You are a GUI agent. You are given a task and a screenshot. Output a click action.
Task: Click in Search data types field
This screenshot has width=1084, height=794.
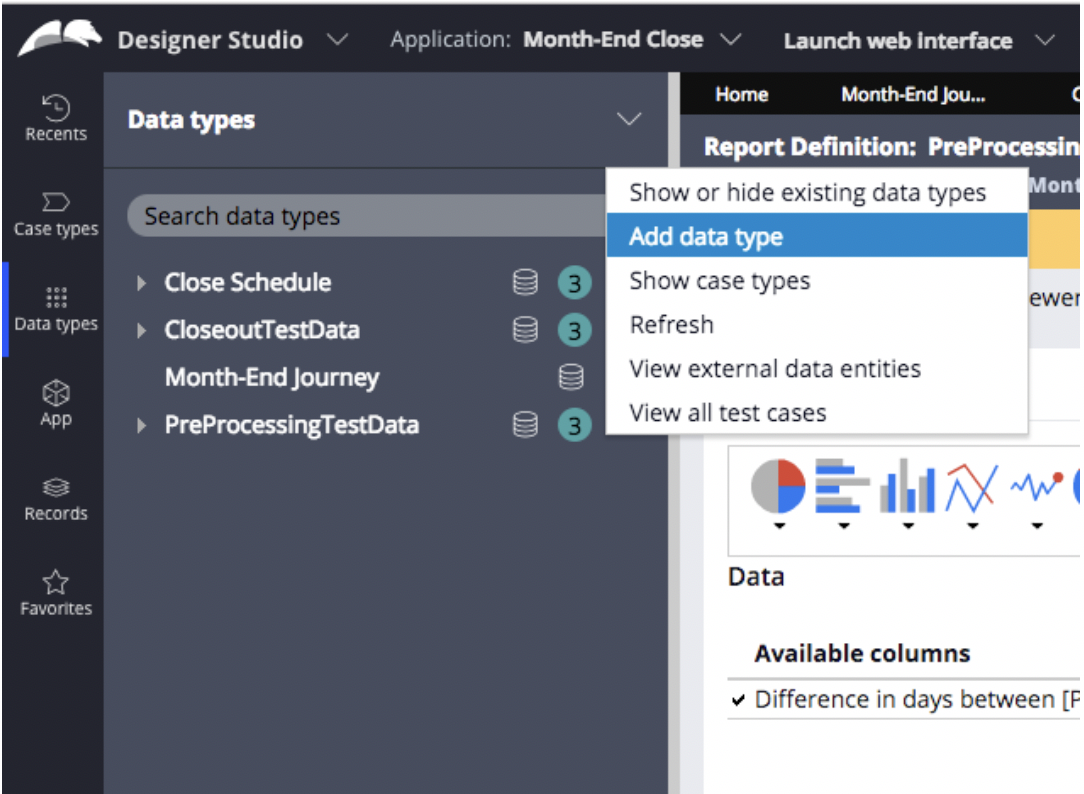366,216
